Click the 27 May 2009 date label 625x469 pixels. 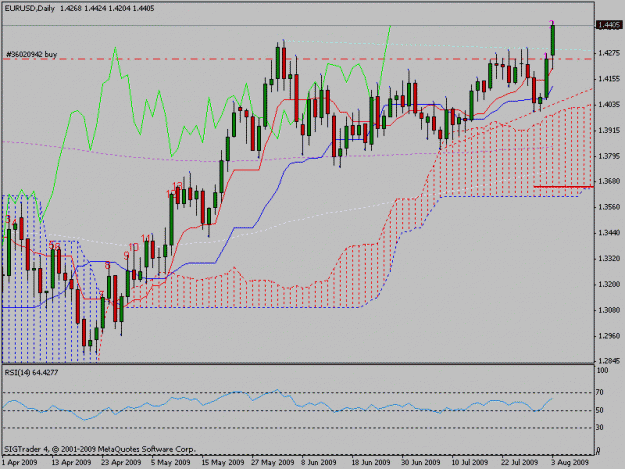pyautogui.click(x=273, y=462)
